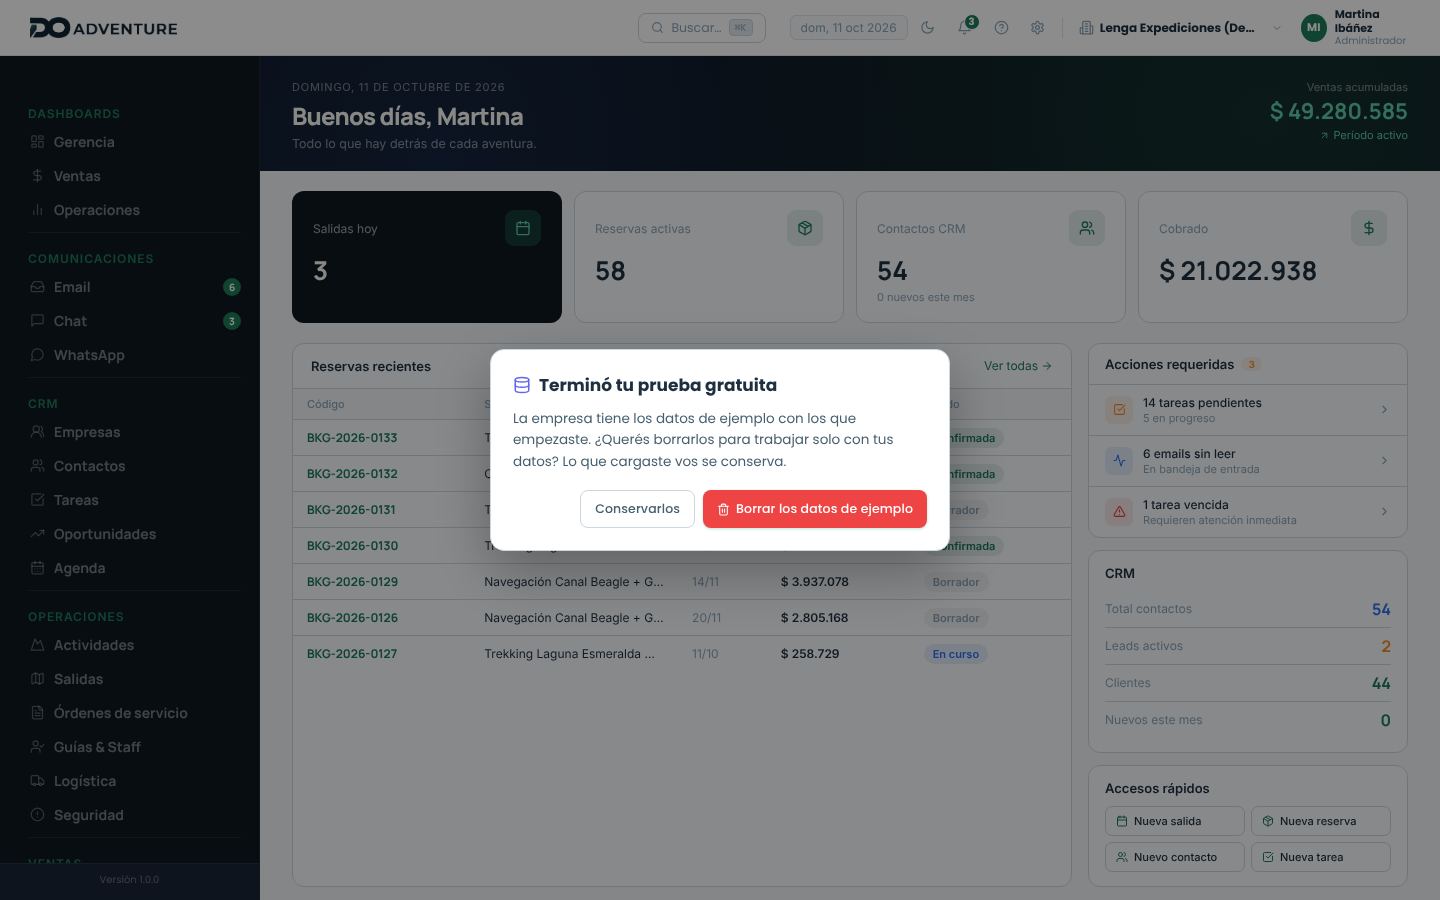Expand the 1 tarea vencida chevron
1440x900 pixels.
1384,511
